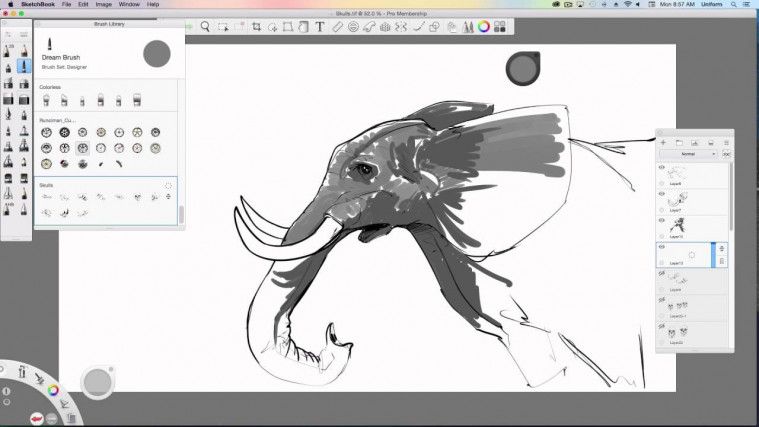Toggle visibility of the second layer
This screenshot has height=427, width=759.
click(662, 194)
